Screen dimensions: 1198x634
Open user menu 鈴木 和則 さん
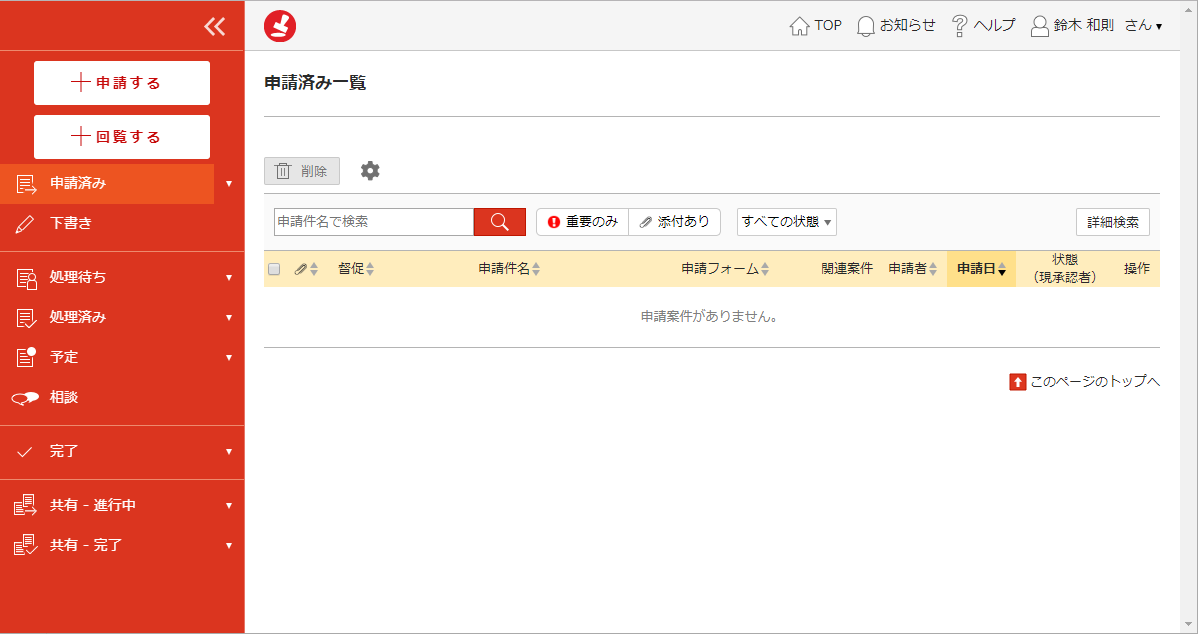tap(1096, 26)
